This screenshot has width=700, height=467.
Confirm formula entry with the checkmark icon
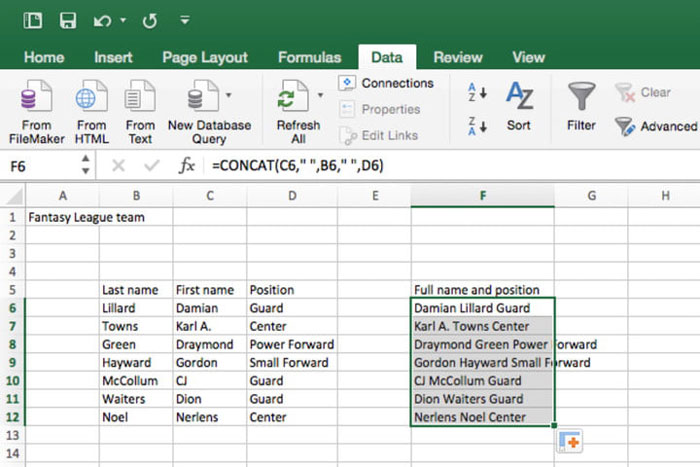pyautogui.click(x=152, y=166)
